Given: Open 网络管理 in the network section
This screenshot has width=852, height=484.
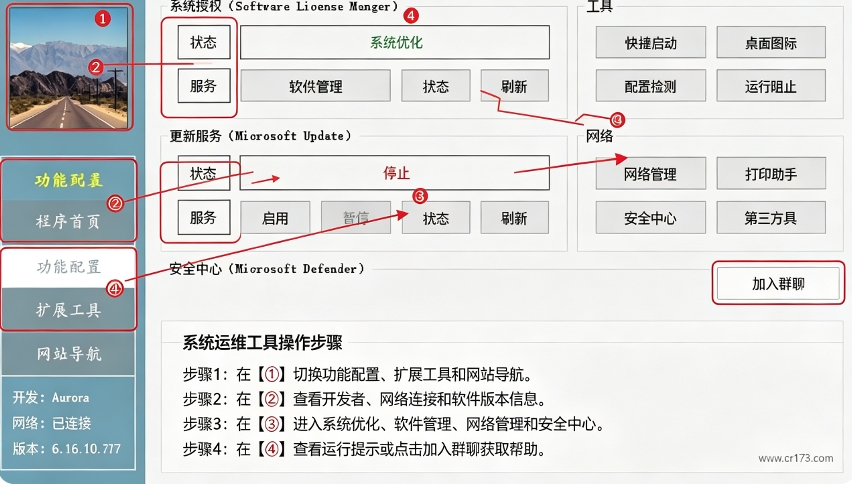Looking at the screenshot, I should click(650, 174).
